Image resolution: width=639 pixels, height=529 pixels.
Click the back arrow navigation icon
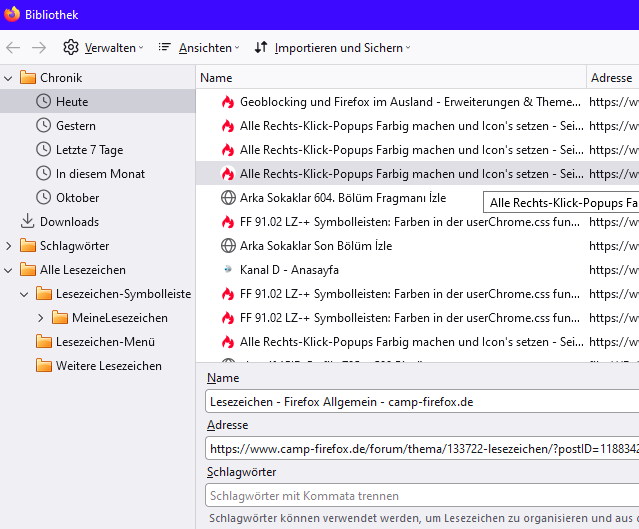[13, 47]
